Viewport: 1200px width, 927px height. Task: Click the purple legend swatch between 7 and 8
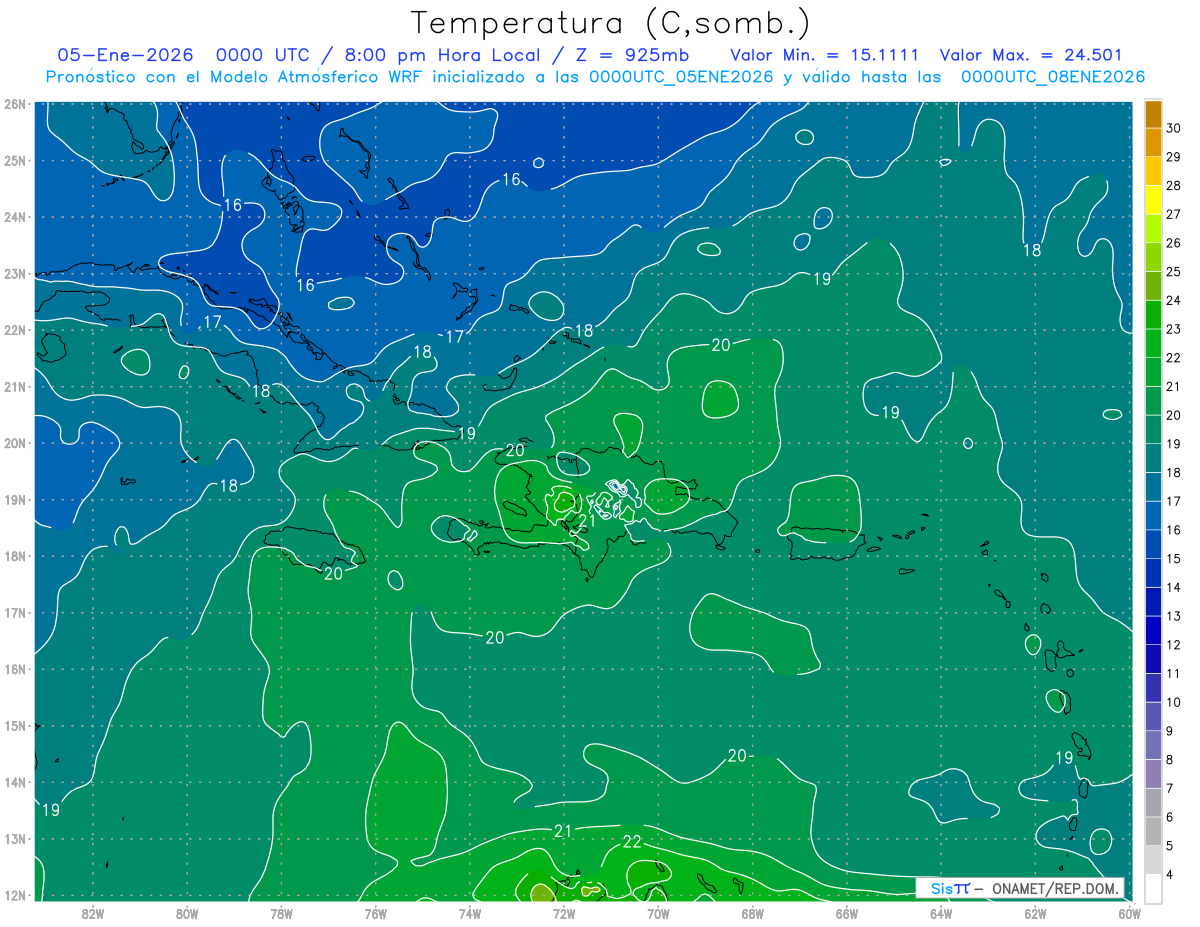(1153, 773)
